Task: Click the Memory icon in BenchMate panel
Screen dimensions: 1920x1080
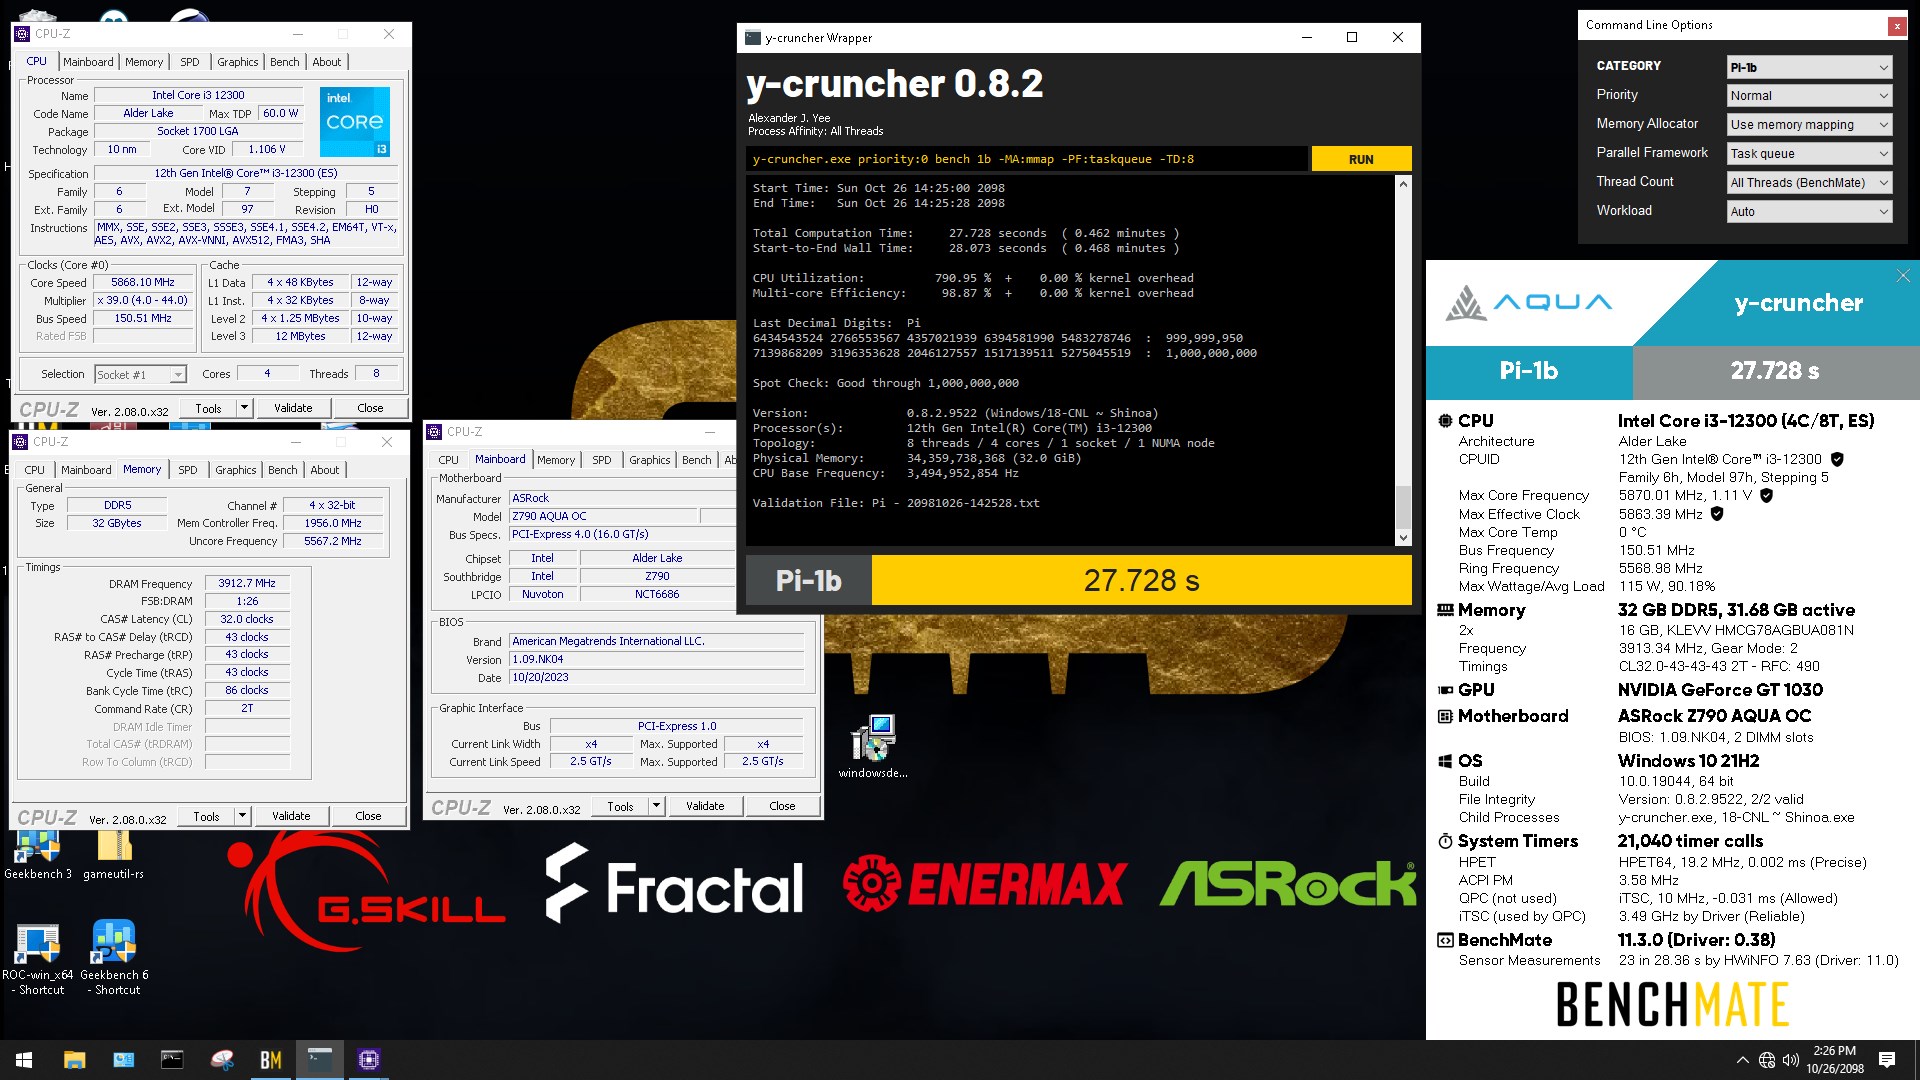Action: pyautogui.click(x=1445, y=610)
